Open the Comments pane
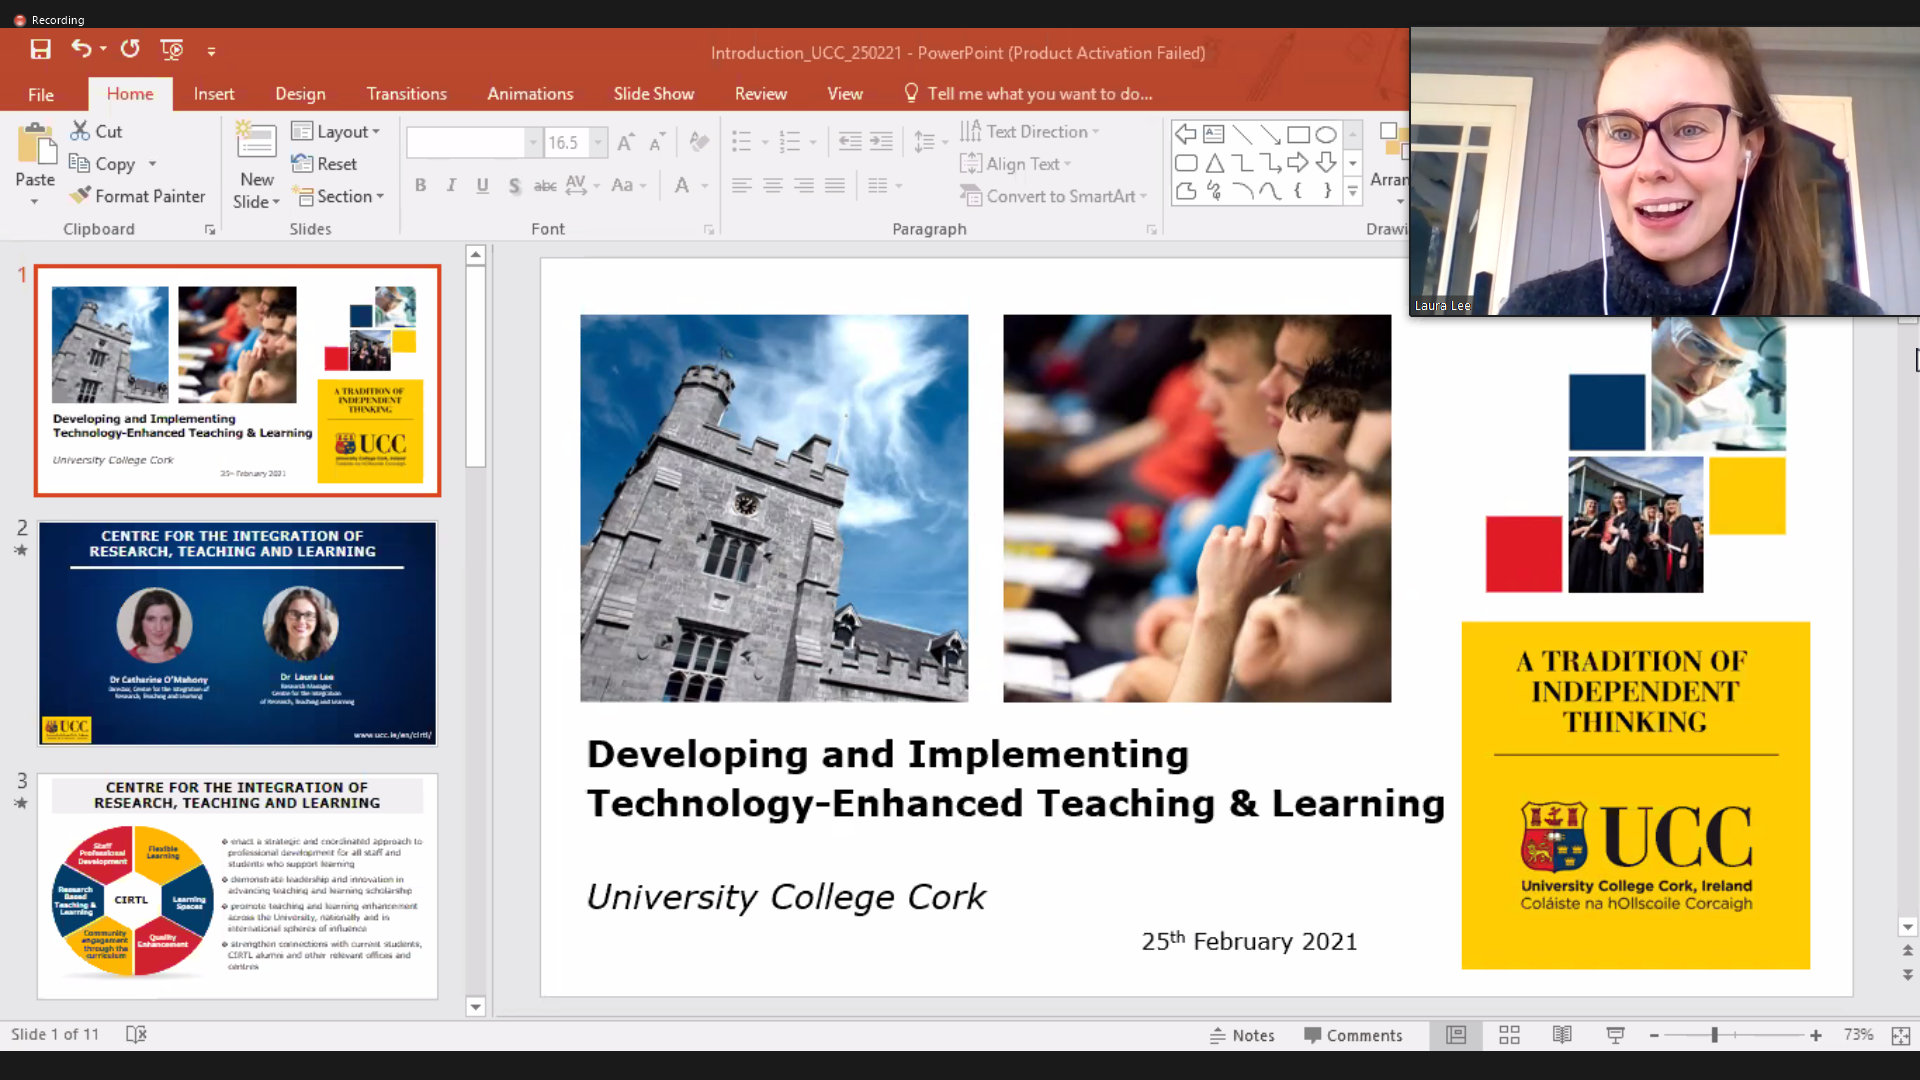This screenshot has width=1920, height=1080. click(1353, 1035)
